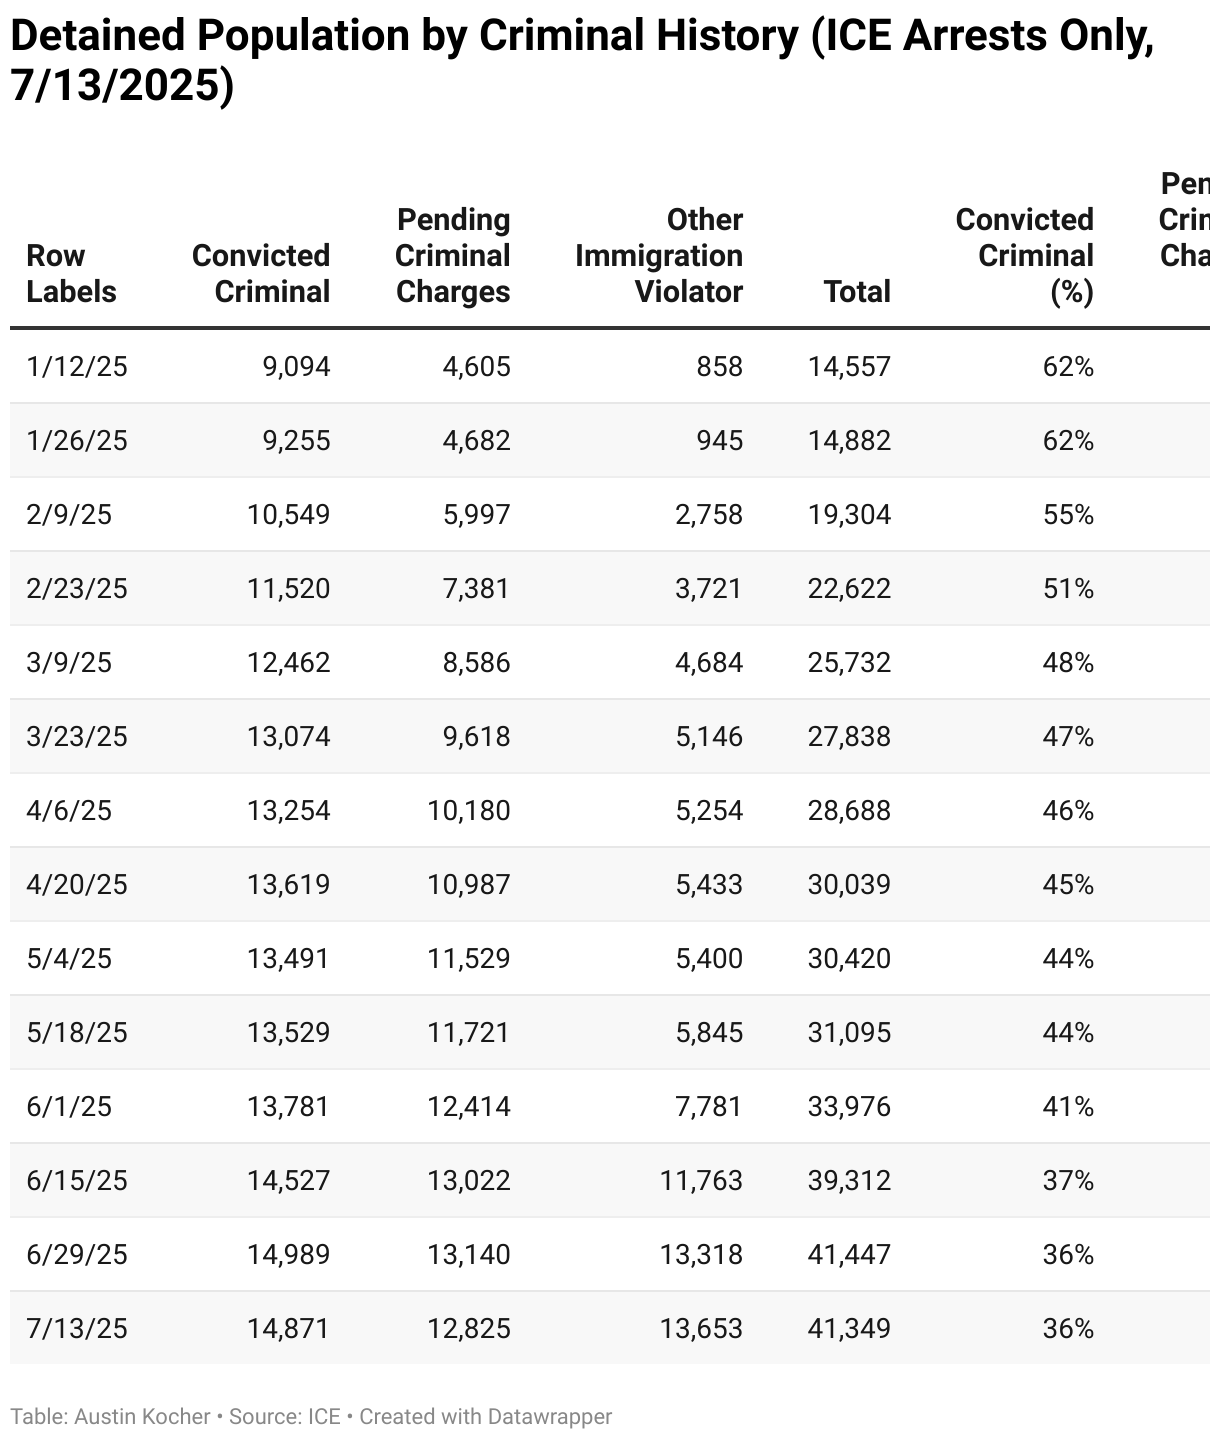Click the 41,349 total cell
This screenshot has width=1220, height=1440.
[849, 1329]
